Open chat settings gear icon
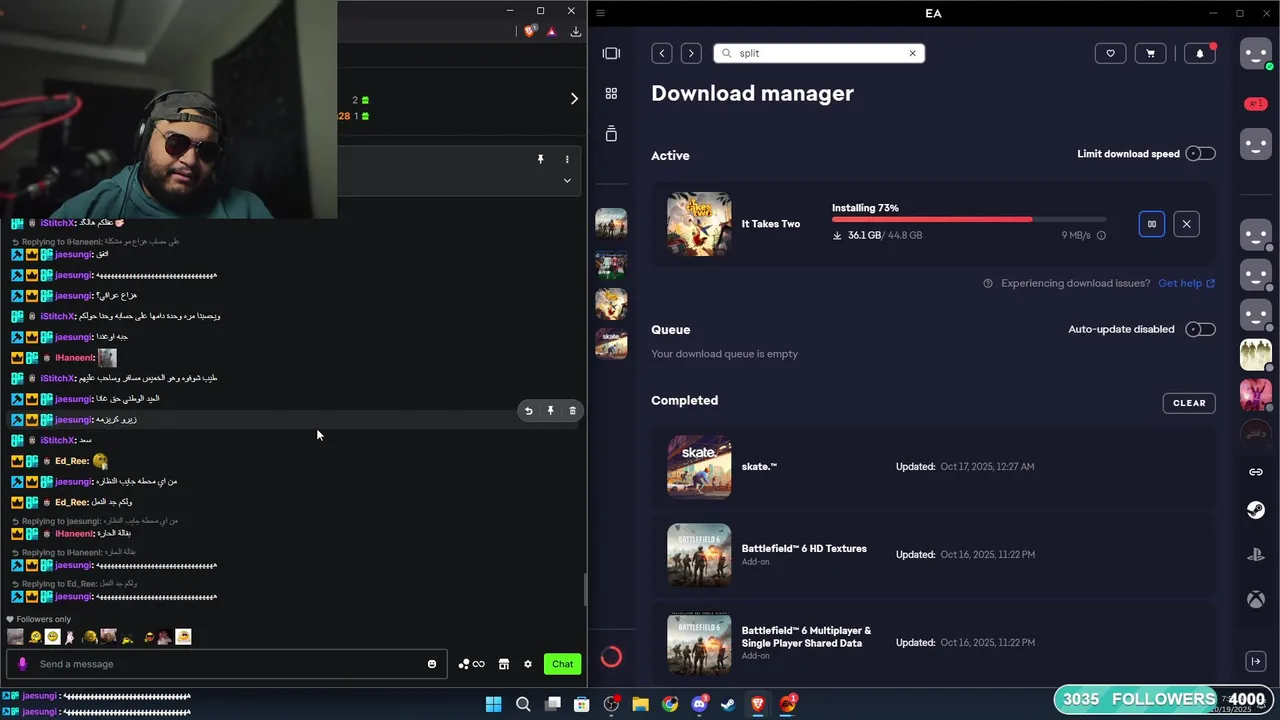This screenshot has height=720, width=1280. tap(528, 664)
